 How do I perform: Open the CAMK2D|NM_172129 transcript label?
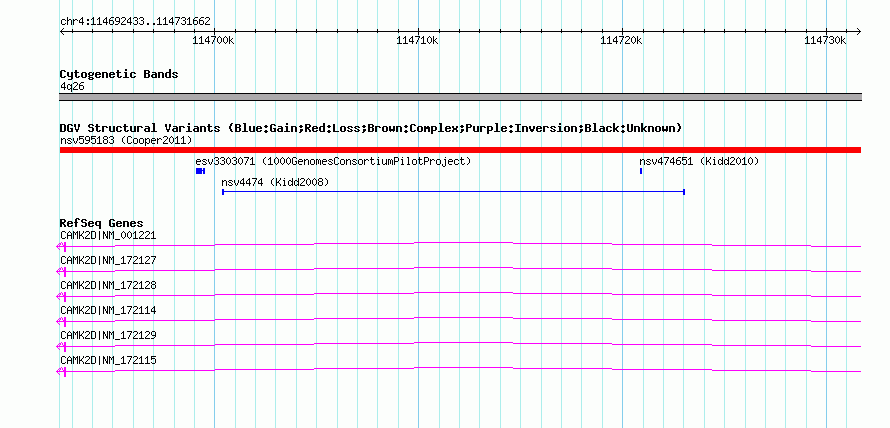108,335
